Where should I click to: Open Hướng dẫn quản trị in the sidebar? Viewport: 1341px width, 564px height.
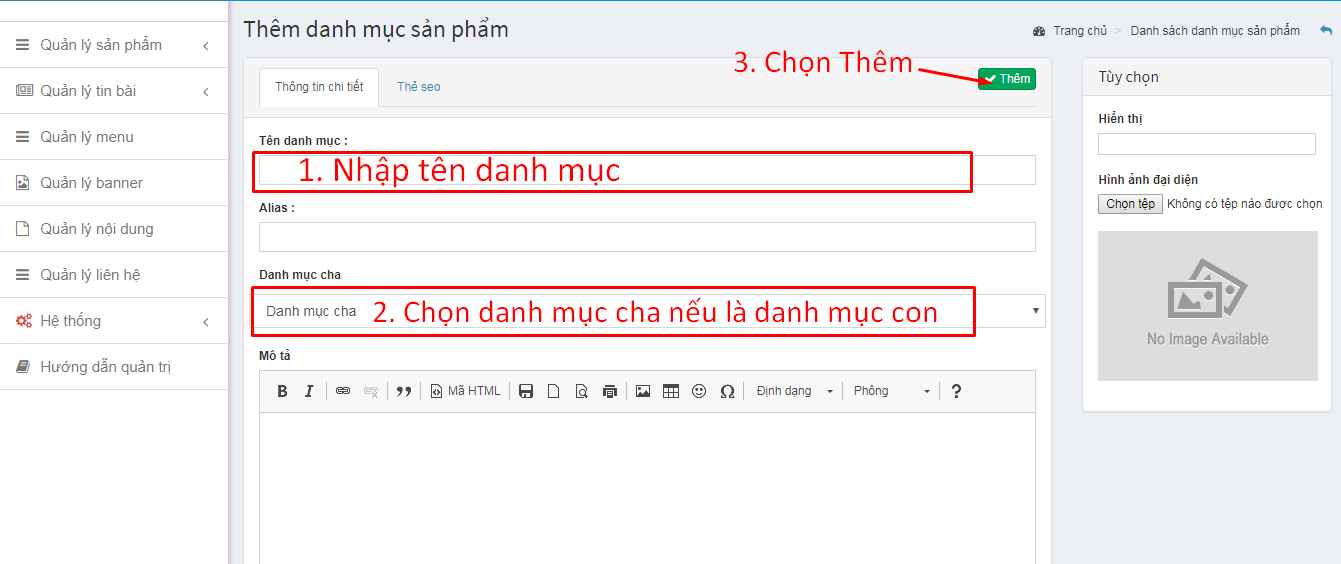[x=114, y=367]
